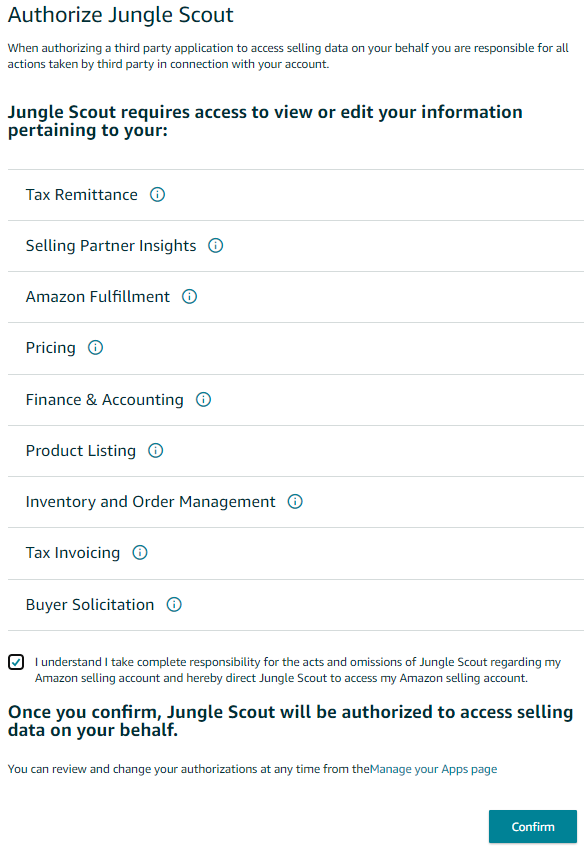Screen dimensions: 588x849
Task: Click the Finance & Accounting info icon
Action: click(x=203, y=400)
